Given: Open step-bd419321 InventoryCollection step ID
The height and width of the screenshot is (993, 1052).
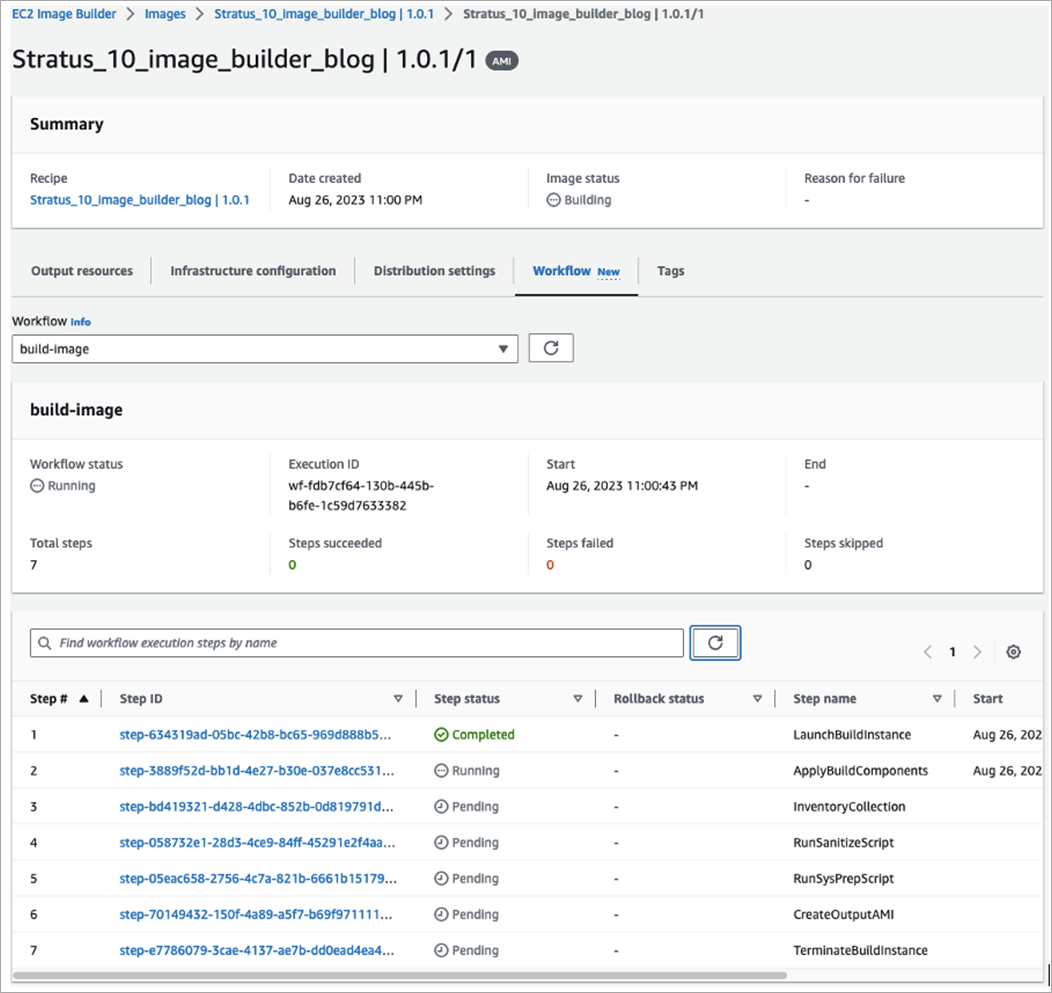Looking at the screenshot, I should [256, 806].
